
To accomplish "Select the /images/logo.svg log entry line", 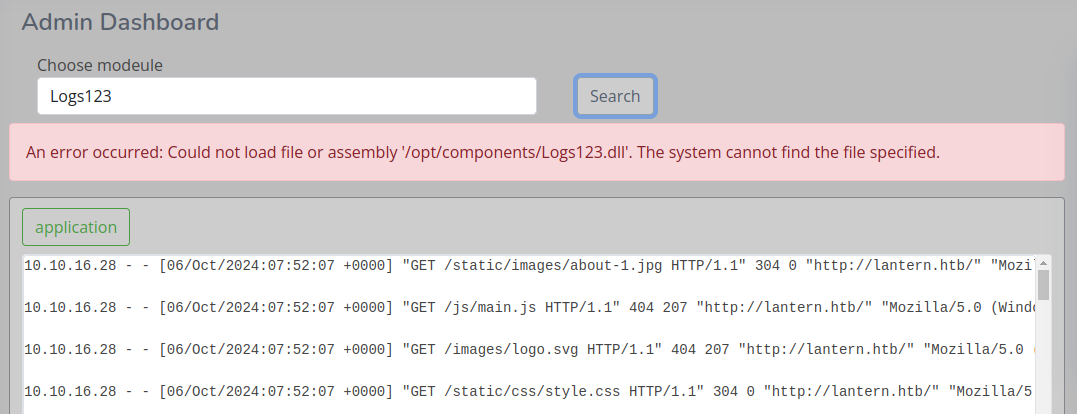I will pyautogui.click(x=528, y=349).
